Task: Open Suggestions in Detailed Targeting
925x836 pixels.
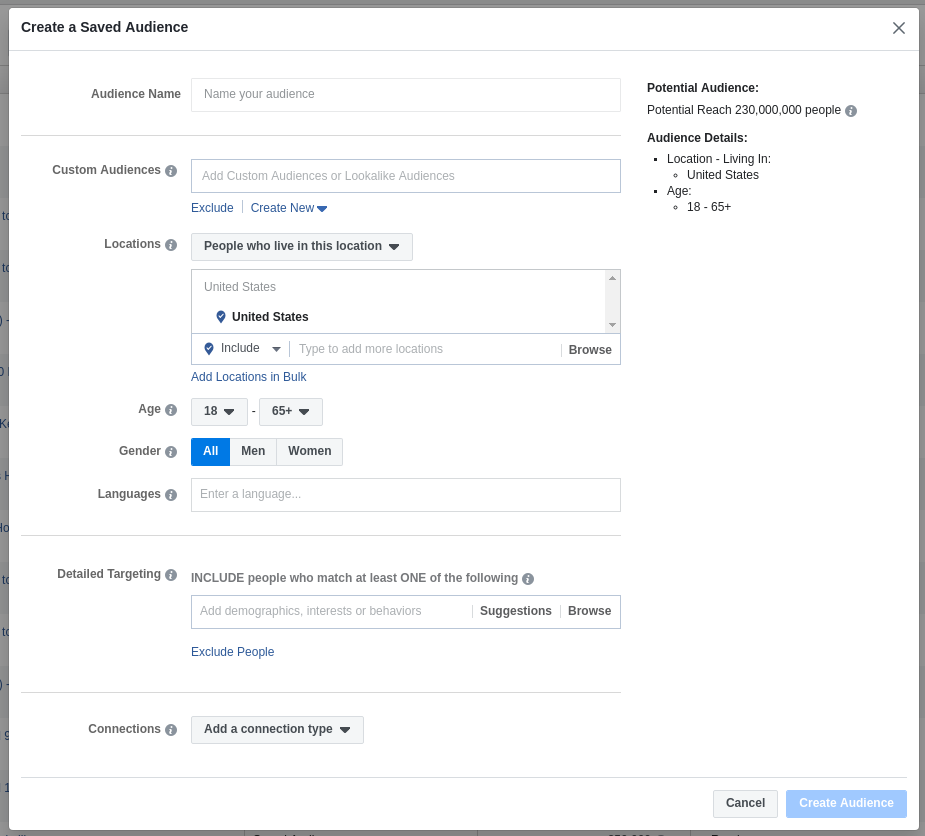Action: pyautogui.click(x=515, y=611)
